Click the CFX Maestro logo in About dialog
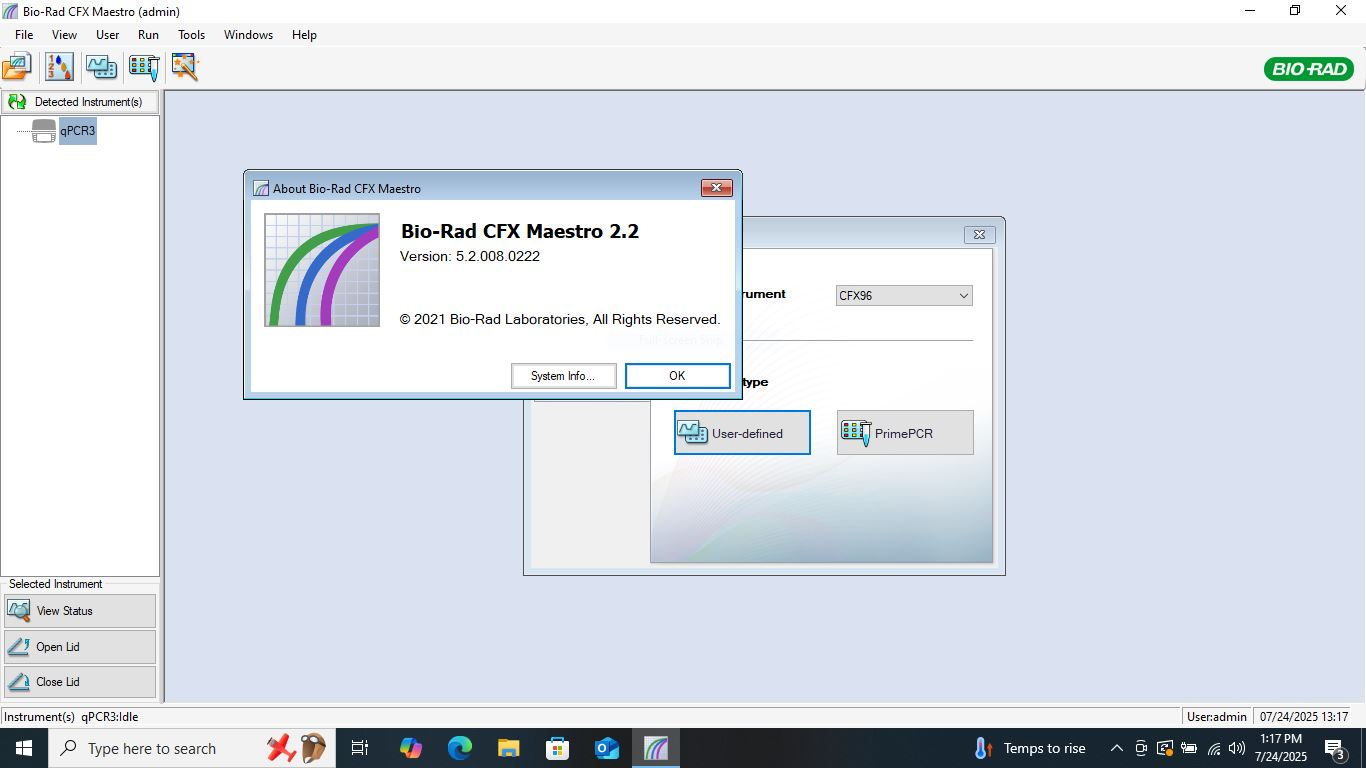Image resolution: width=1366 pixels, height=768 pixels. pos(322,270)
